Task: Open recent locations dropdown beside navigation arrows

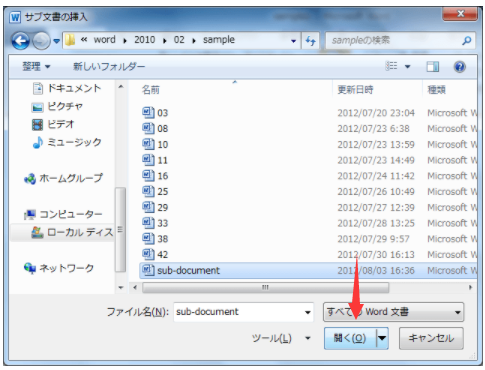Action: click(56, 41)
